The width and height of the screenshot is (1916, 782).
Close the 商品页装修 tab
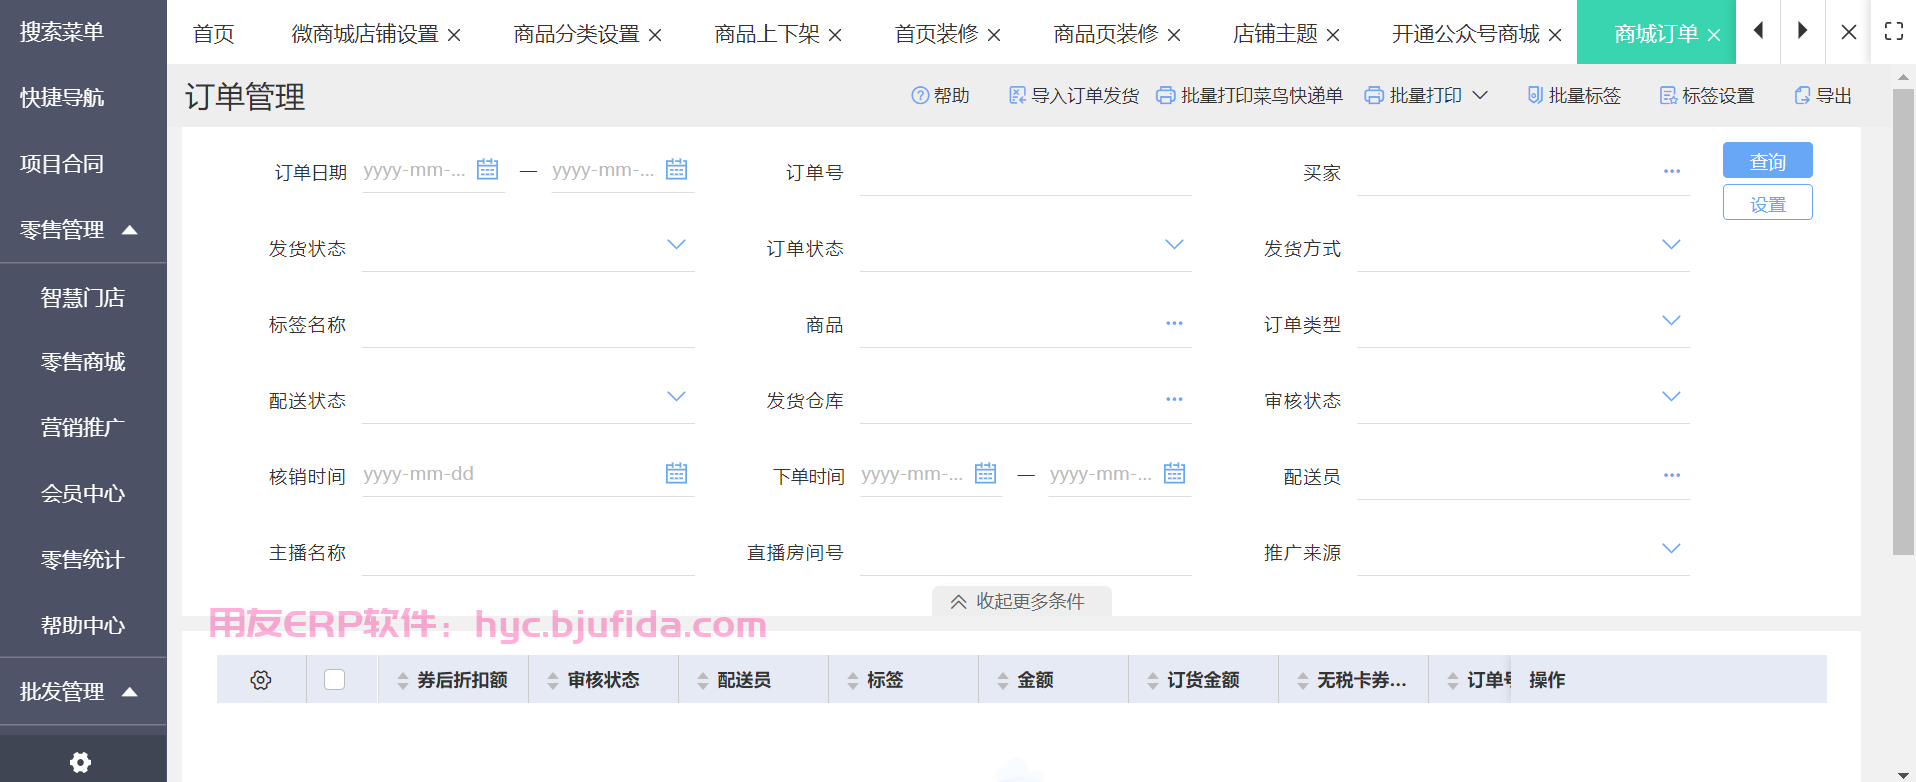[1174, 35]
